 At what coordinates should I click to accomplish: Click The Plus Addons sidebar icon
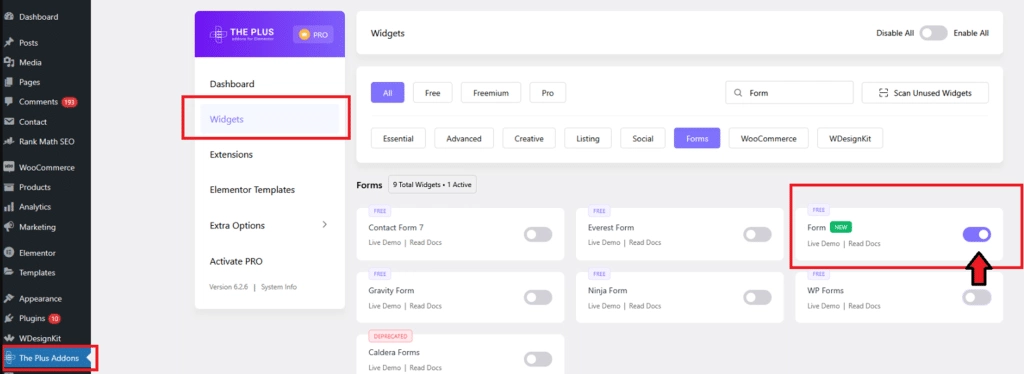(x=9, y=358)
